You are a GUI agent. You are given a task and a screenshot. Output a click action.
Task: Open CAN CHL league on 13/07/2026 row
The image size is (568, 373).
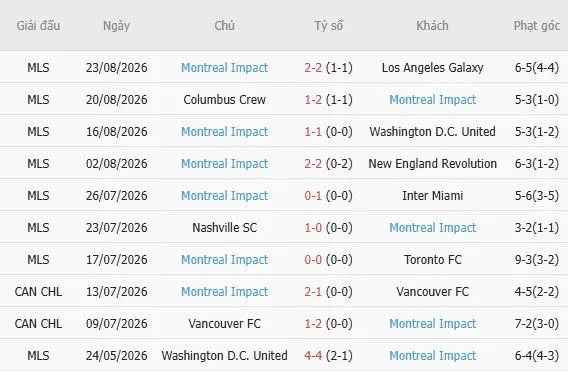(x=38, y=292)
